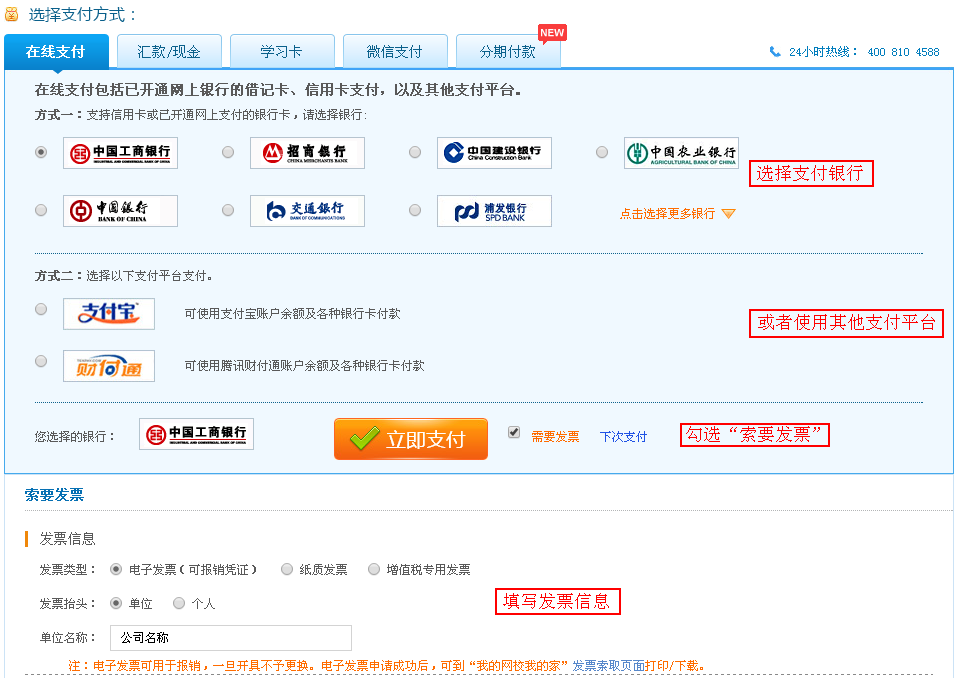
Task: Click the 单位名称 text field
Action: click(231, 638)
